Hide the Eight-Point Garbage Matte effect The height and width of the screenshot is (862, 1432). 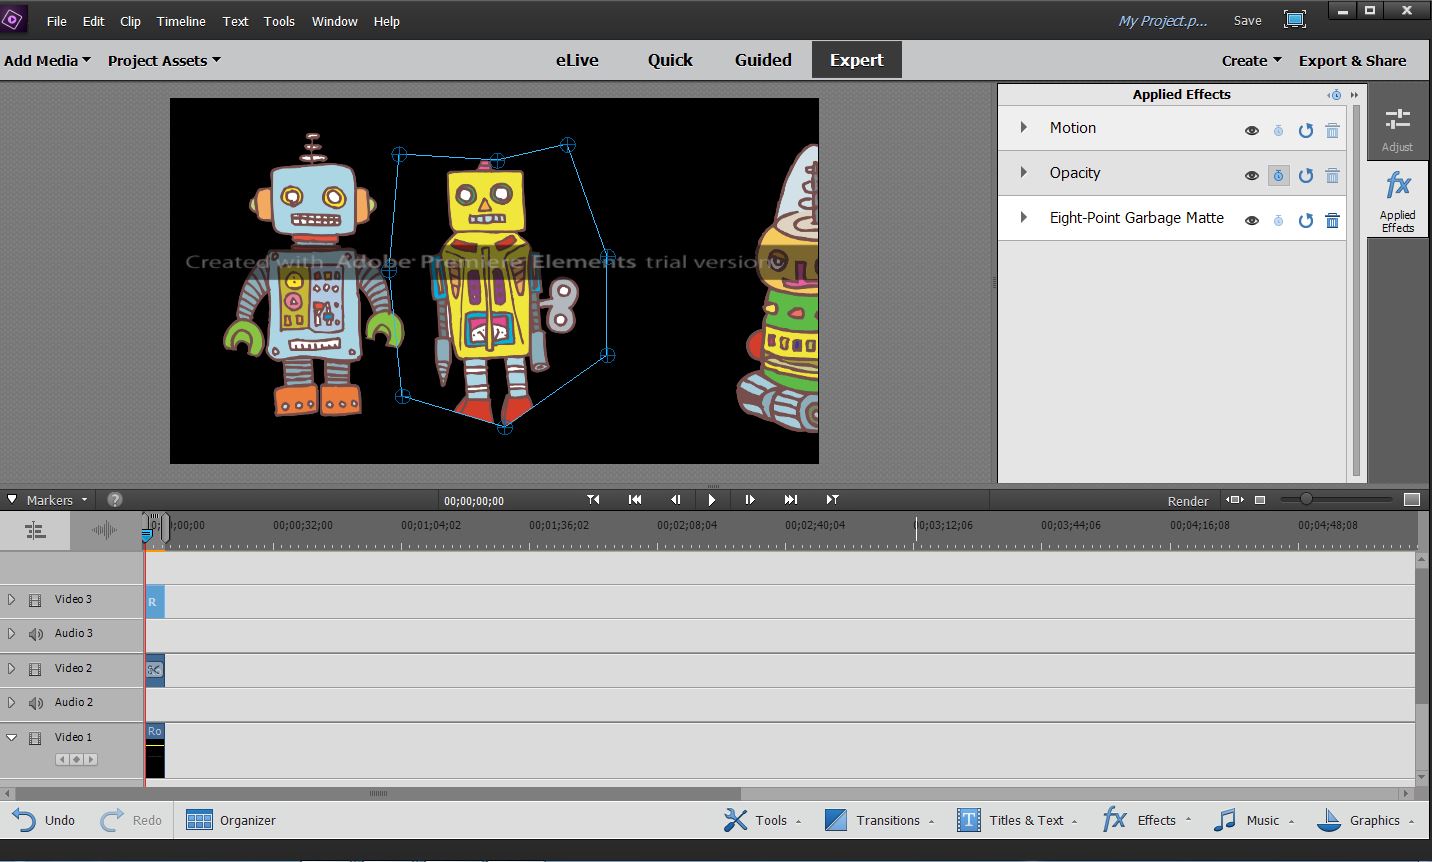[1251, 221]
